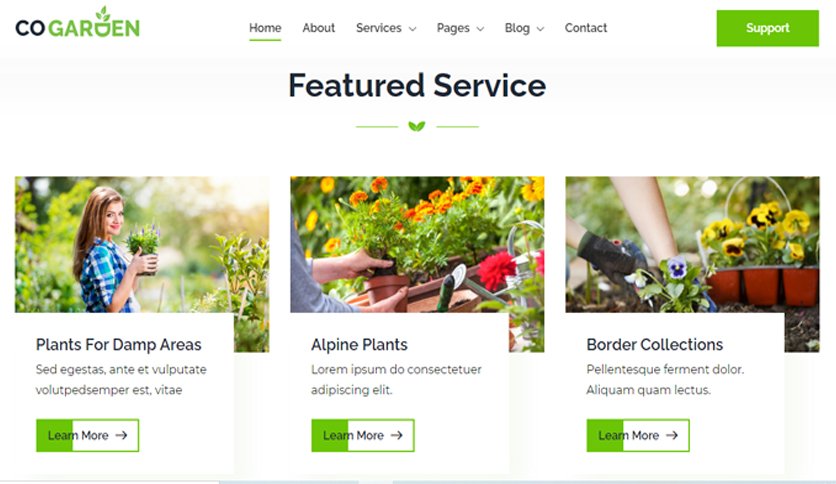Open the Contact menu link
Viewport: 836px width, 484px height.
[585, 28]
